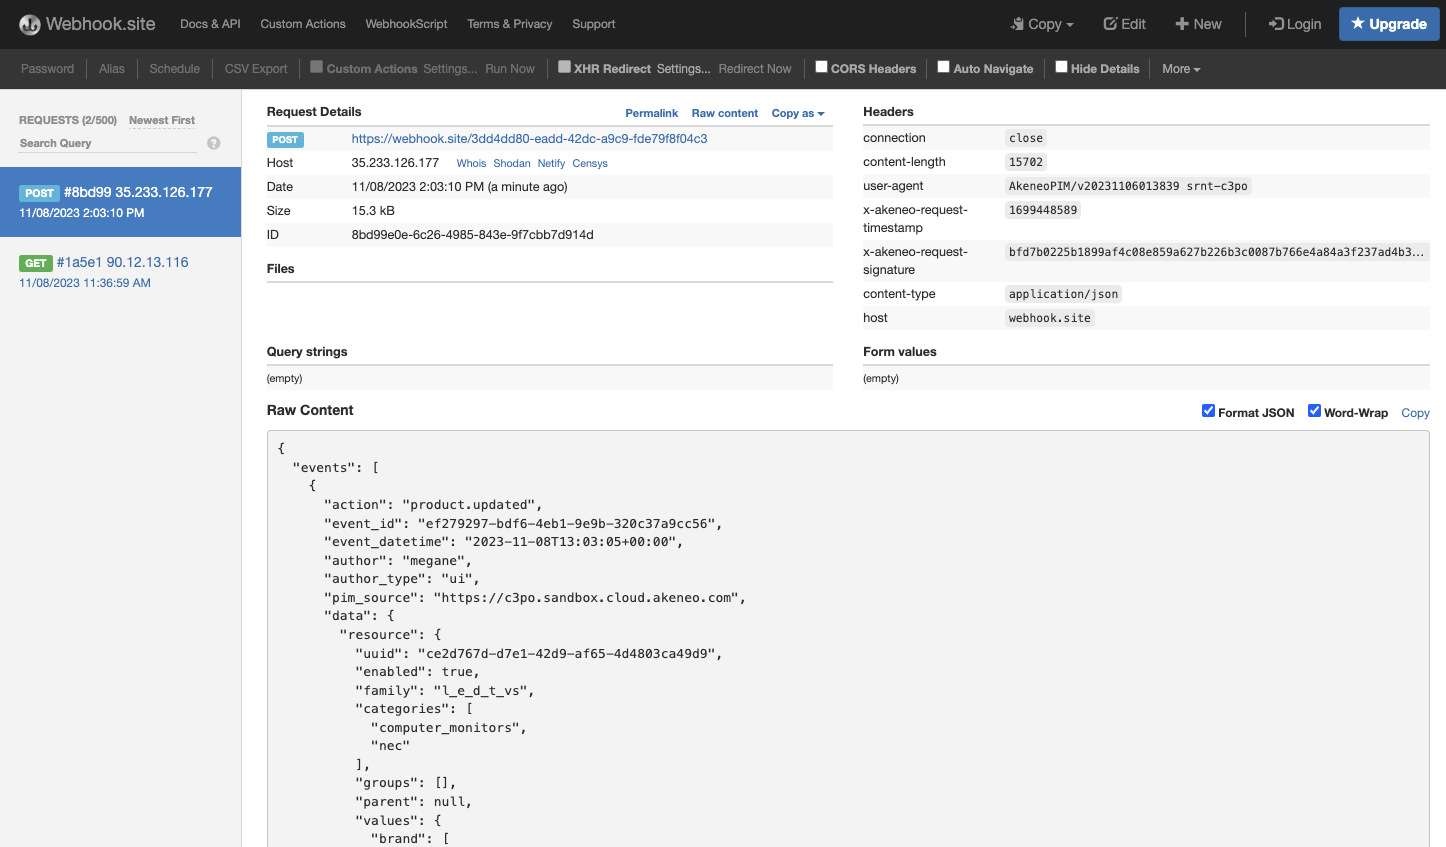Toggle the Auto Navigate checkbox

coord(943,67)
